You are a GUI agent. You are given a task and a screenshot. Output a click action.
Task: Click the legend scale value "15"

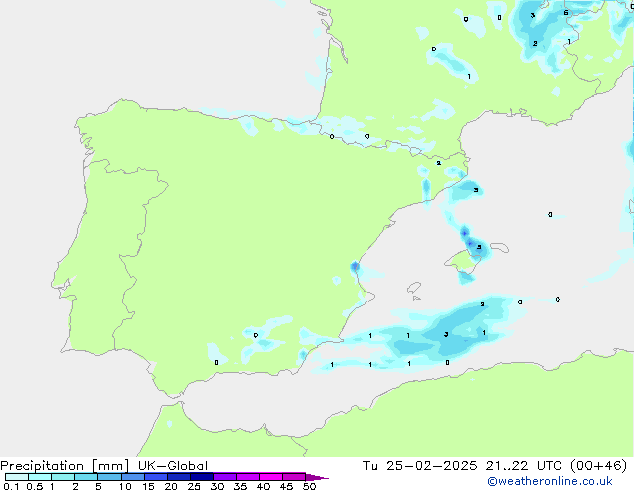click(x=148, y=486)
